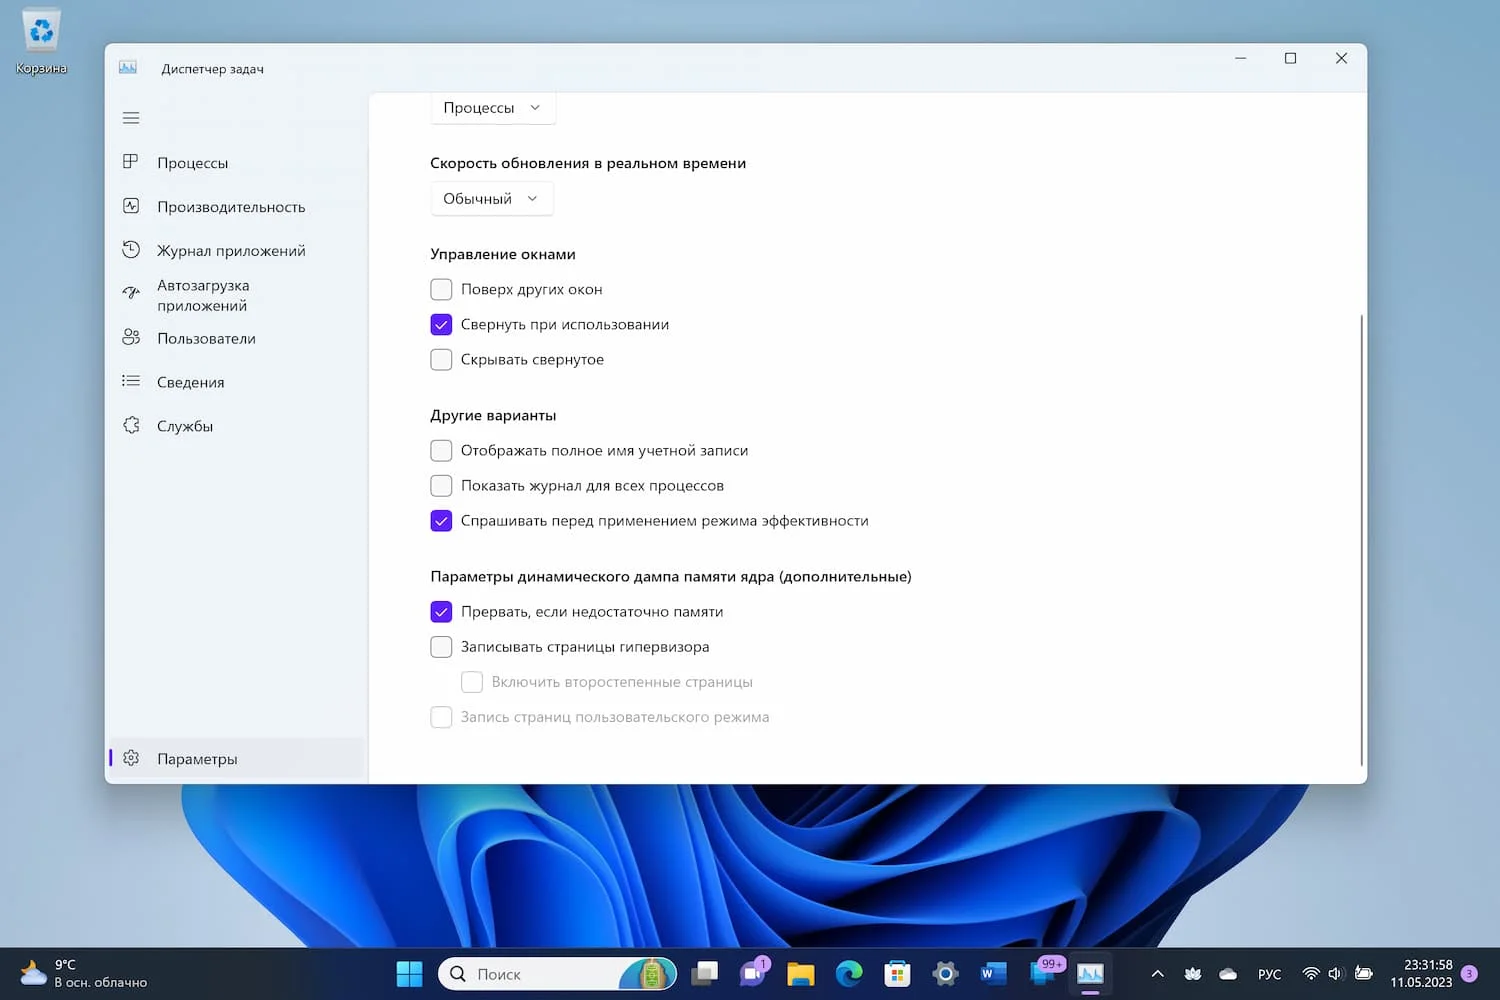
Task: Click the Task Manager icon in the taskbar
Action: pyautogui.click(x=1090, y=973)
